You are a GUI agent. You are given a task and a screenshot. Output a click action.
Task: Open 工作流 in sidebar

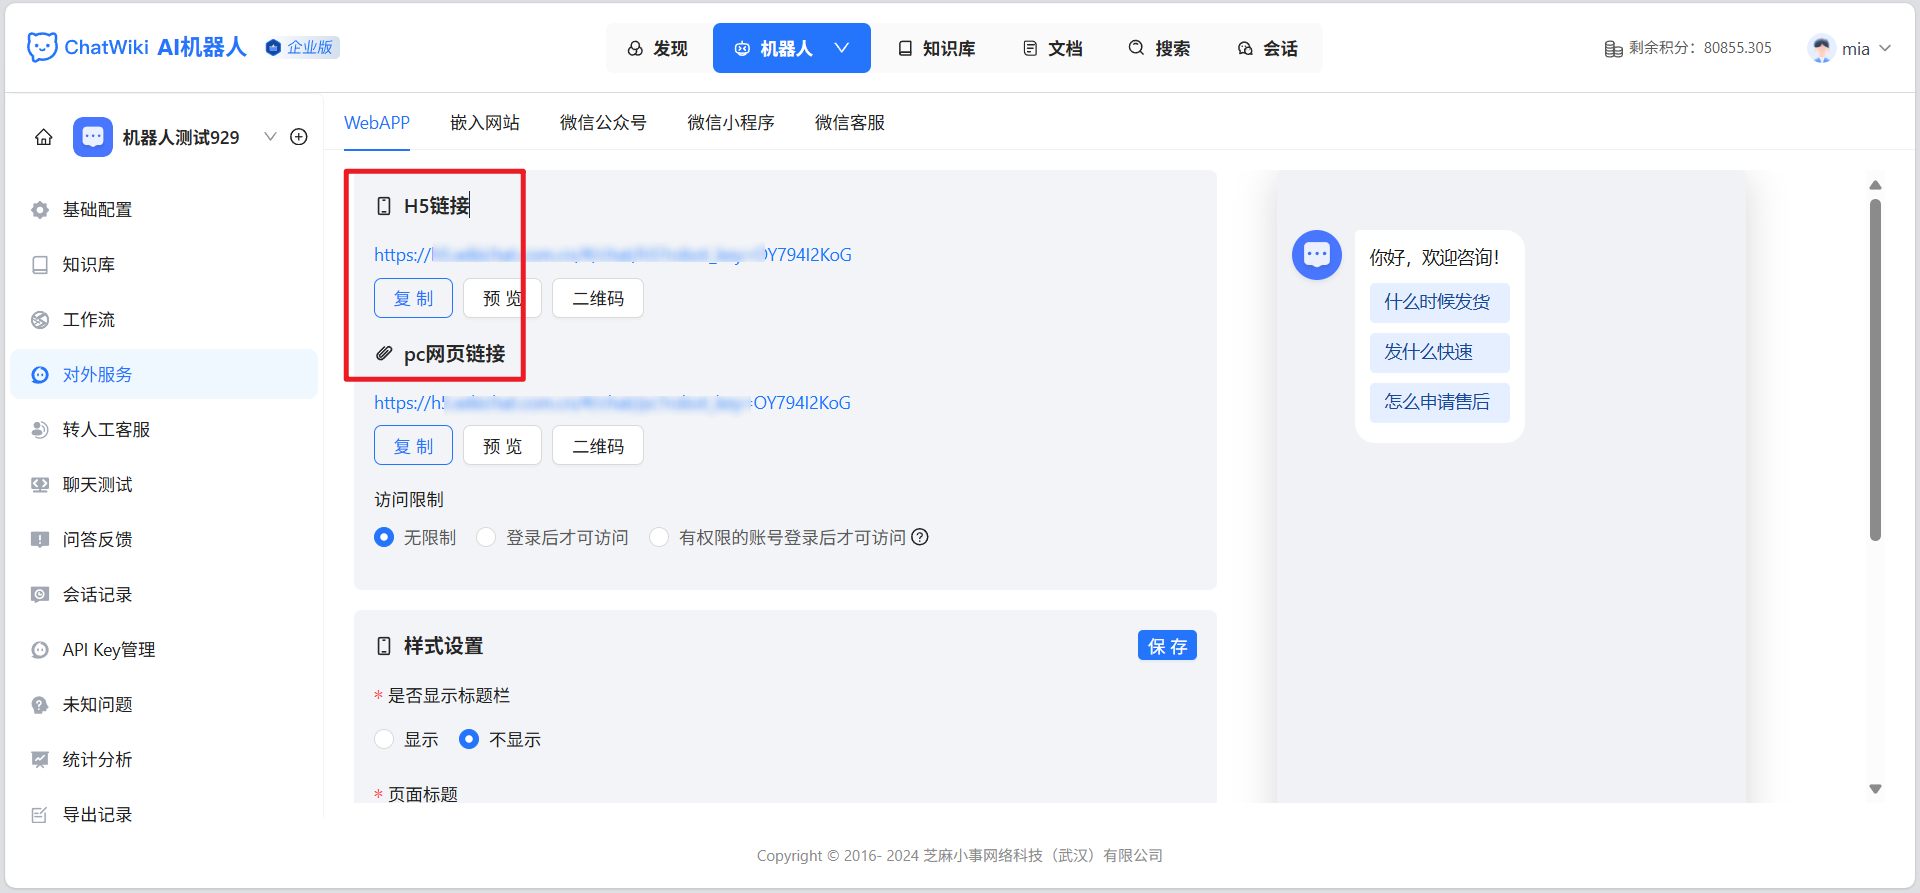coord(164,319)
